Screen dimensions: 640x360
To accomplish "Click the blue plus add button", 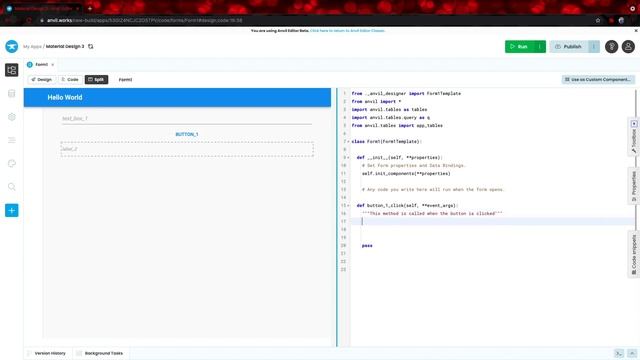I will point(11,211).
